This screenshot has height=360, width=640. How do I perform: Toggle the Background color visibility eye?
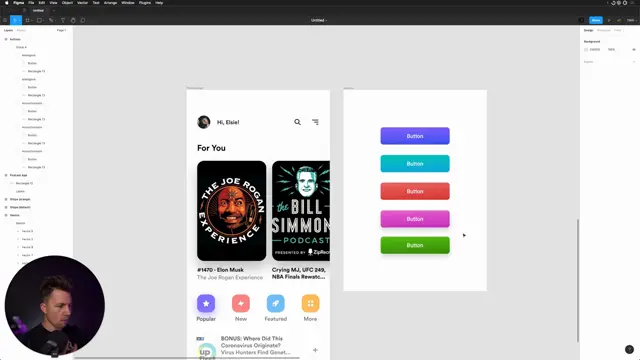coord(634,49)
